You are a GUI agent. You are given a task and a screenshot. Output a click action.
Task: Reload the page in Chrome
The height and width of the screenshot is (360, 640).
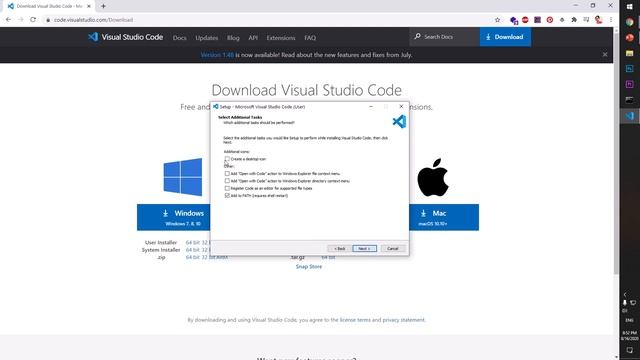pos(33,20)
